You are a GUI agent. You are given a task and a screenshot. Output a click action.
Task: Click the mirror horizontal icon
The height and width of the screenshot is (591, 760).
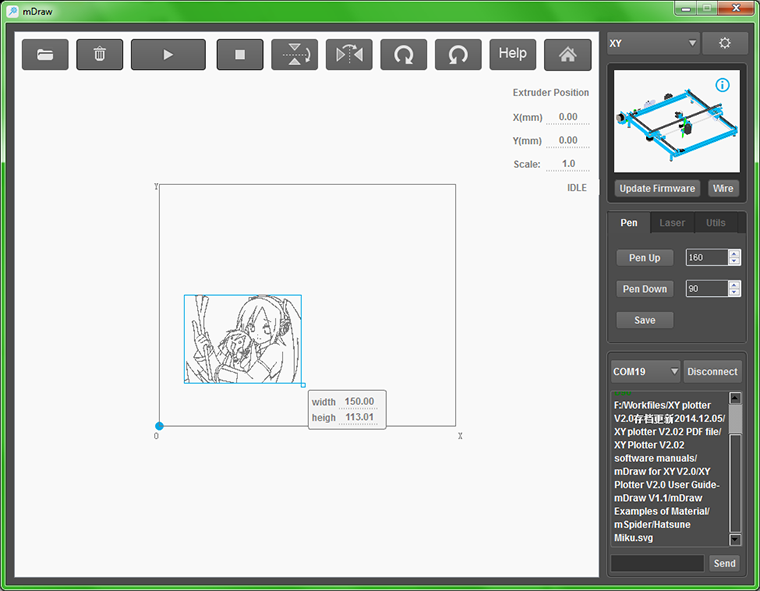point(349,54)
